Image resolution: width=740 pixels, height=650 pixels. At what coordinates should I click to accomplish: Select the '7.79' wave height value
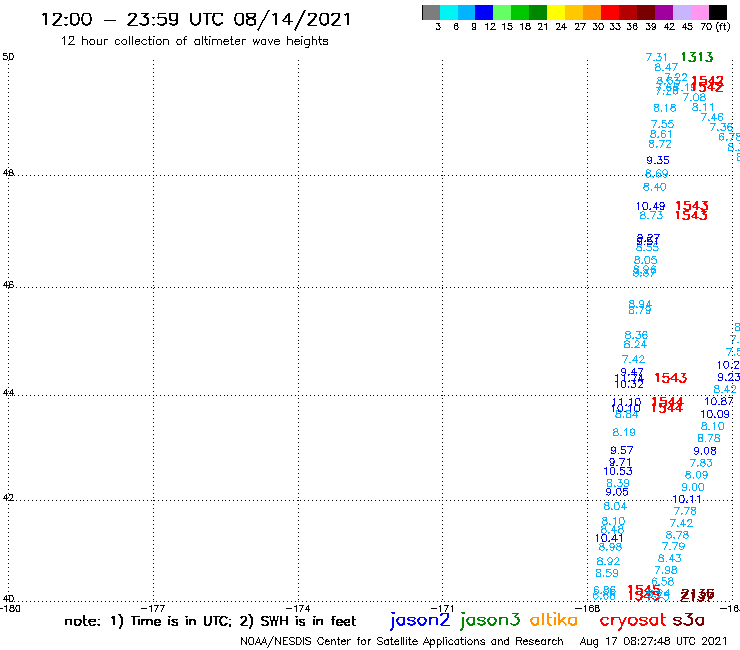[673, 547]
